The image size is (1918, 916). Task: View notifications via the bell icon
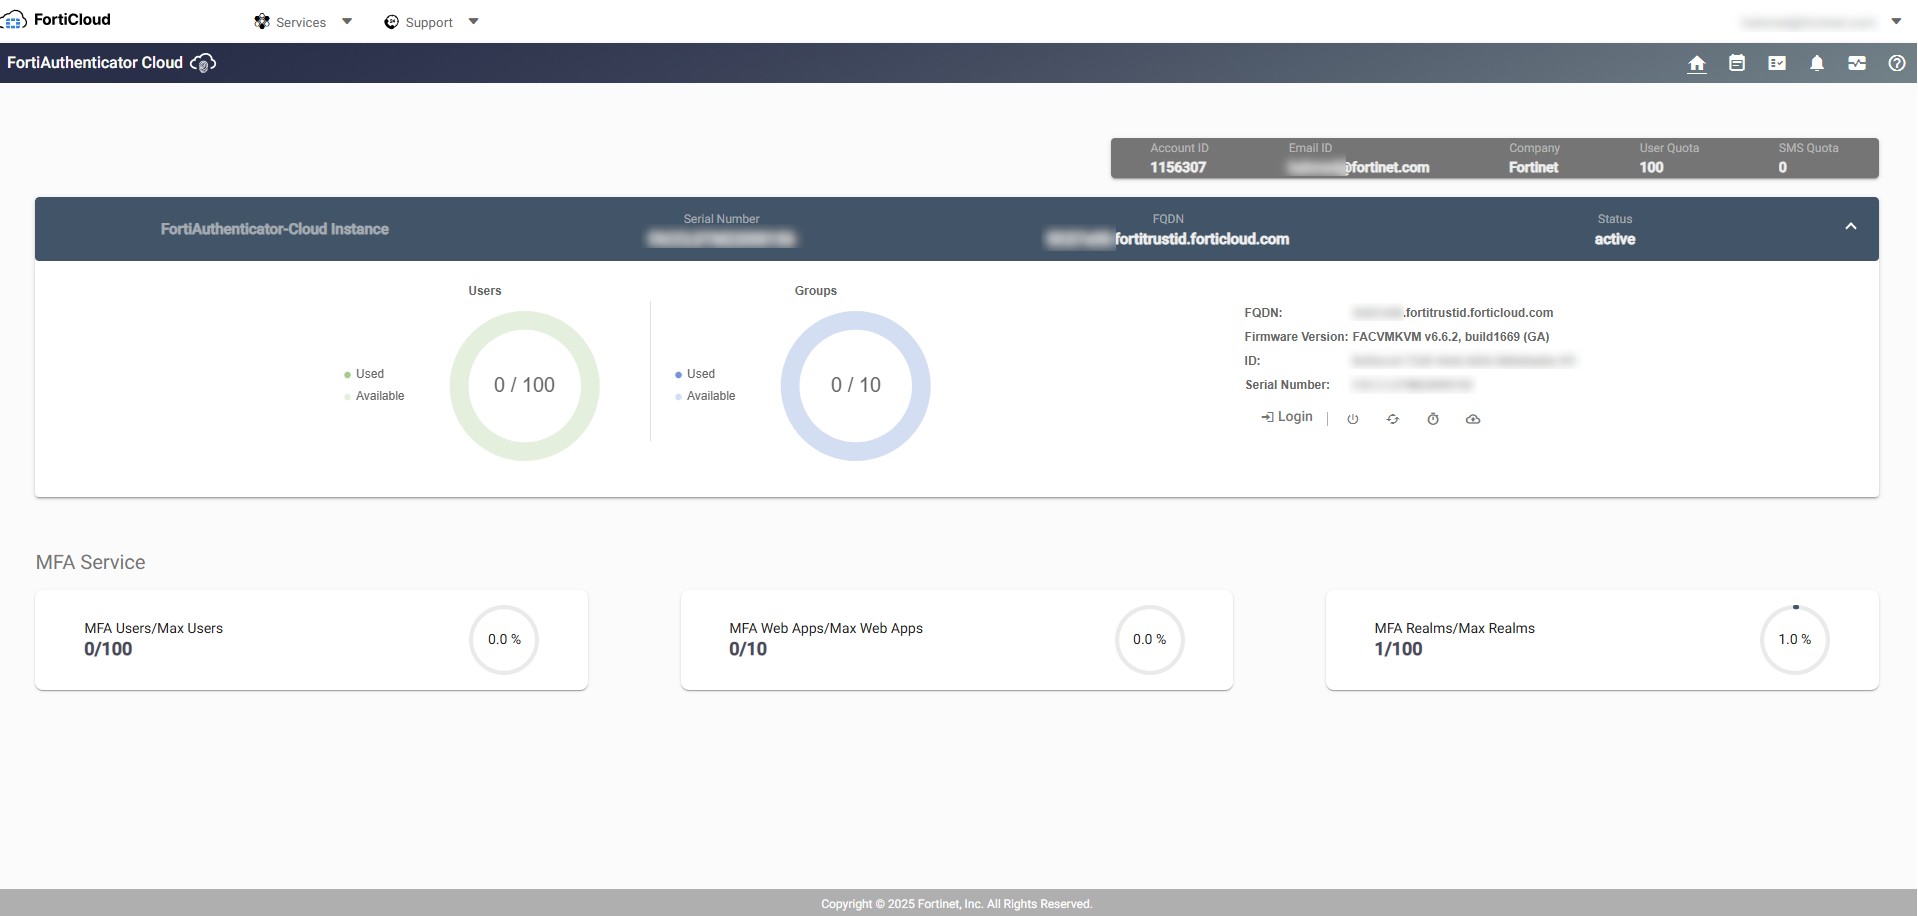click(x=1817, y=63)
